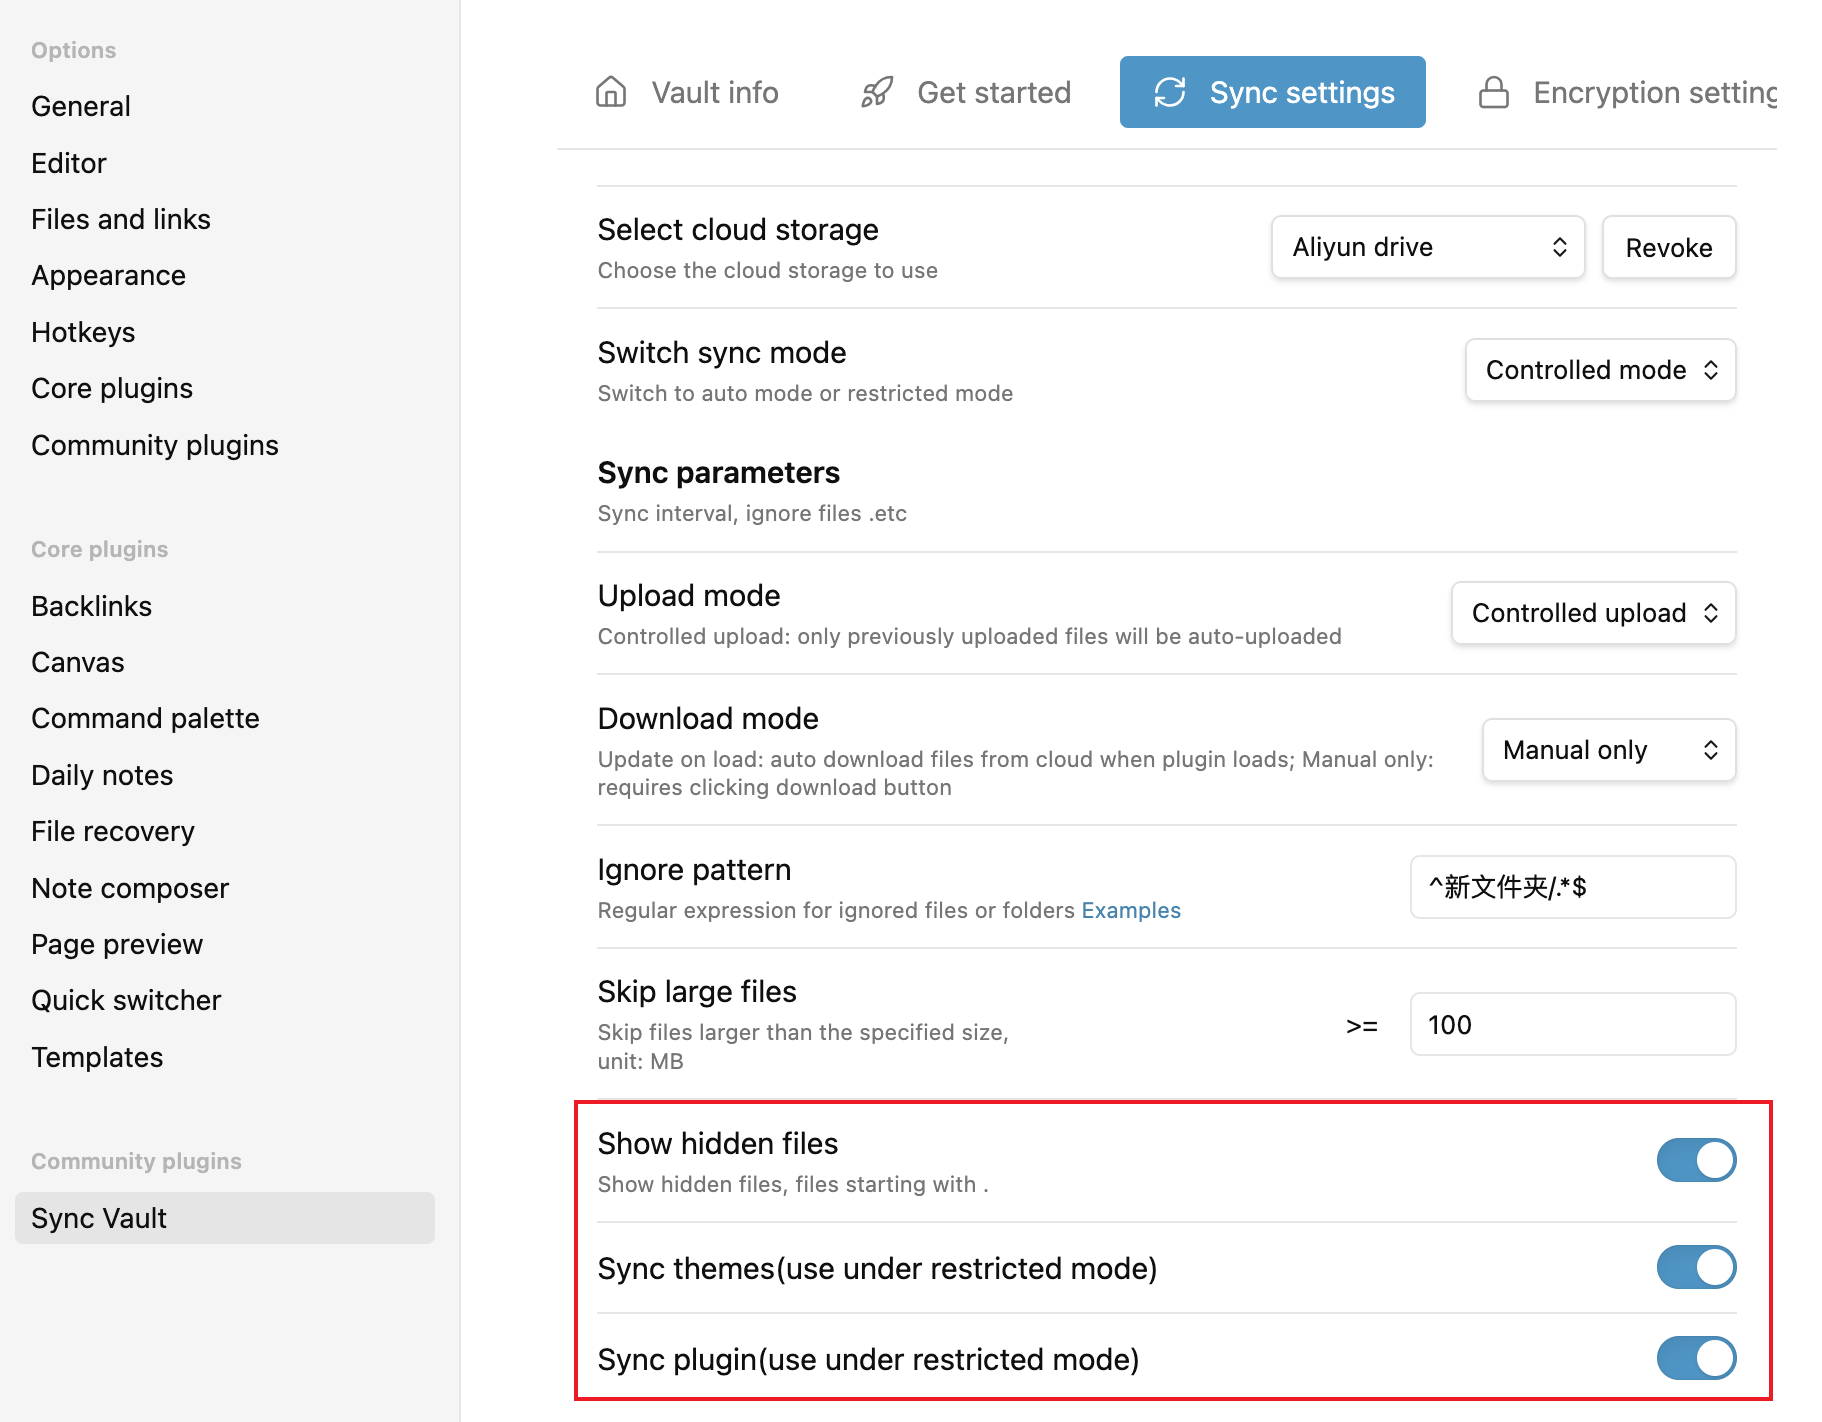Open the Aliyun drive cloud storage dropdown
The height and width of the screenshot is (1422, 1822).
(x=1427, y=247)
